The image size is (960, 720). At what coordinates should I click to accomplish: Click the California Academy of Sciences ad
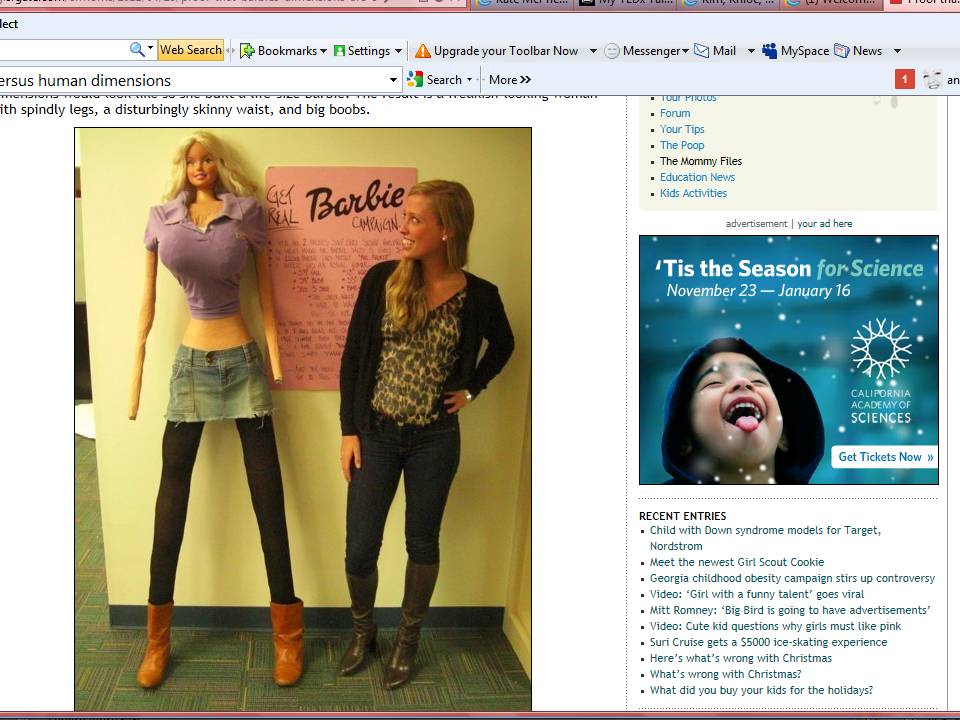pyautogui.click(x=789, y=359)
